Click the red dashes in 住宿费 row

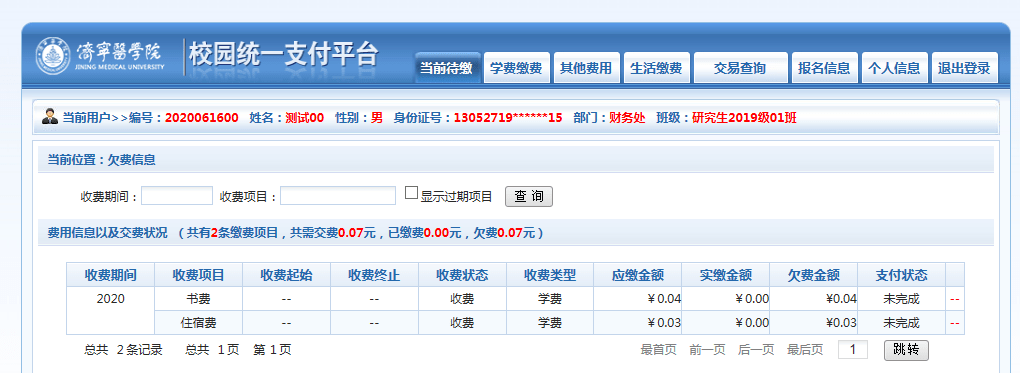955,324
